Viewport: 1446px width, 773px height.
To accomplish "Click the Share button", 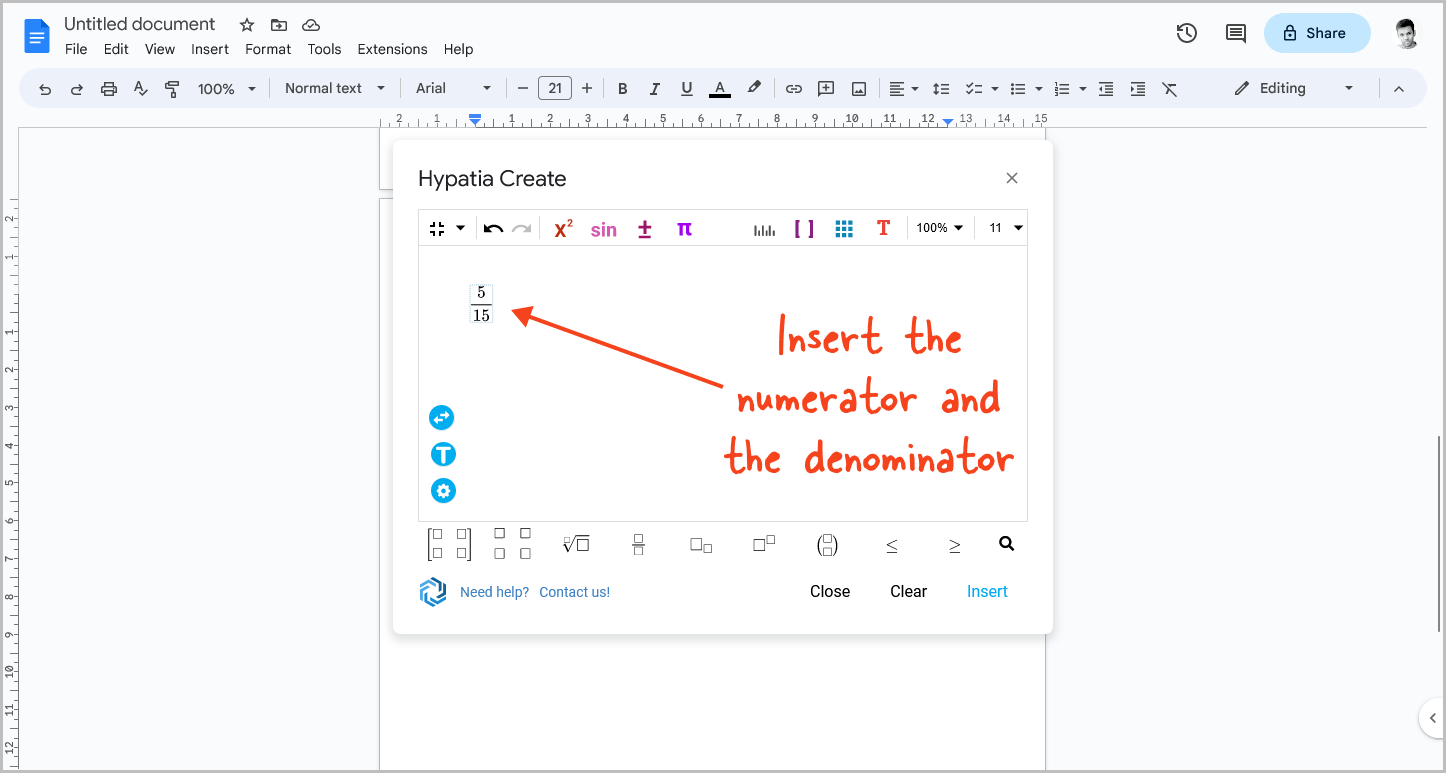I will pyautogui.click(x=1317, y=33).
